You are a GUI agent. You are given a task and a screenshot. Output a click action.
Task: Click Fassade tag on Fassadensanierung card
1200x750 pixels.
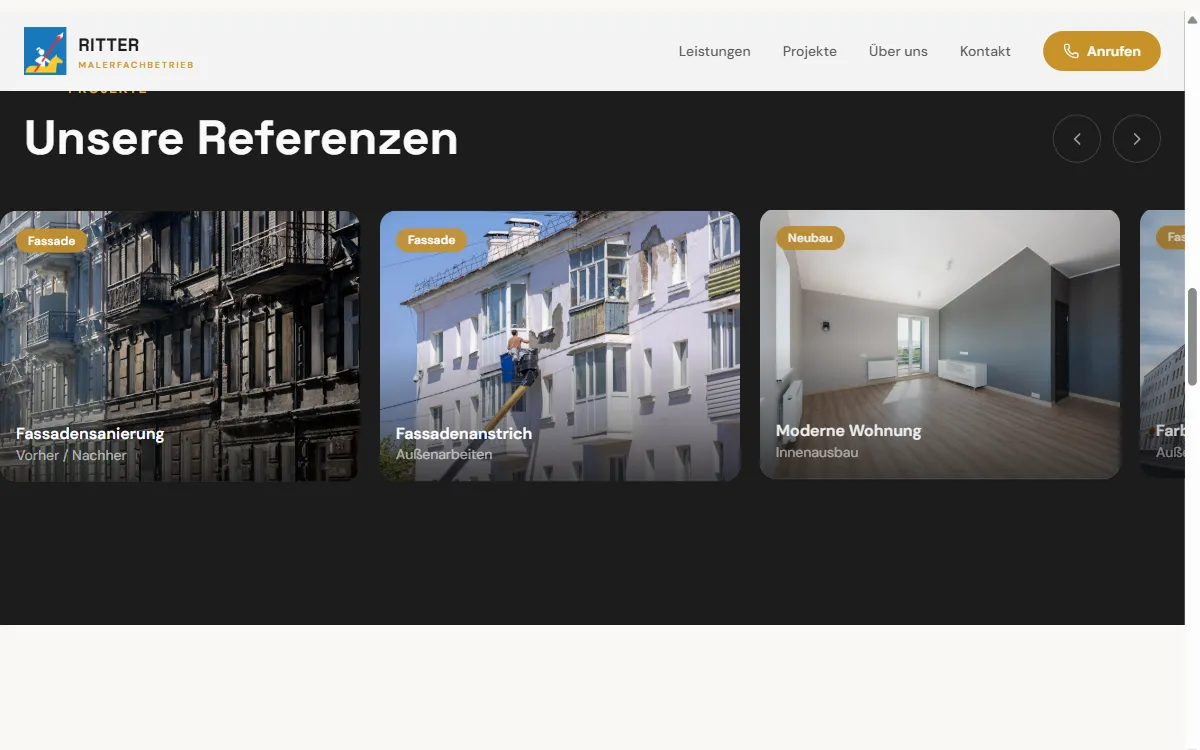(x=51, y=241)
